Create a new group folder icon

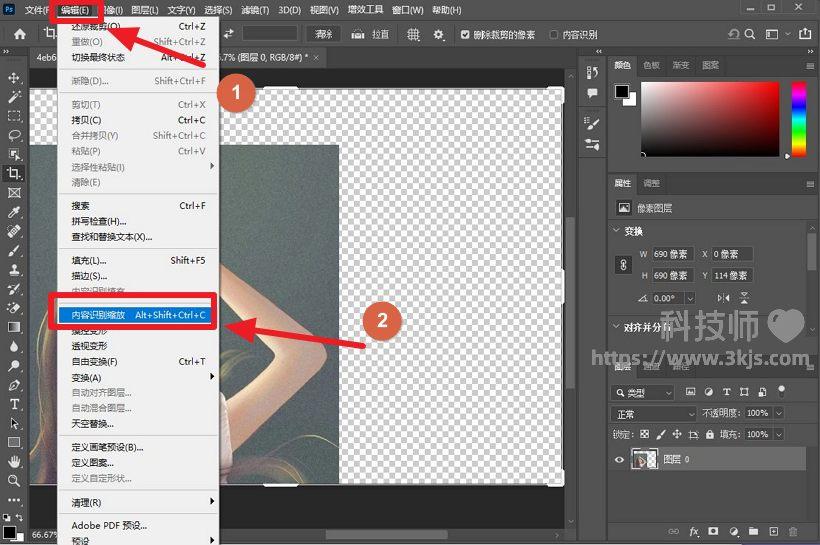pyautogui.click(x=753, y=531)
